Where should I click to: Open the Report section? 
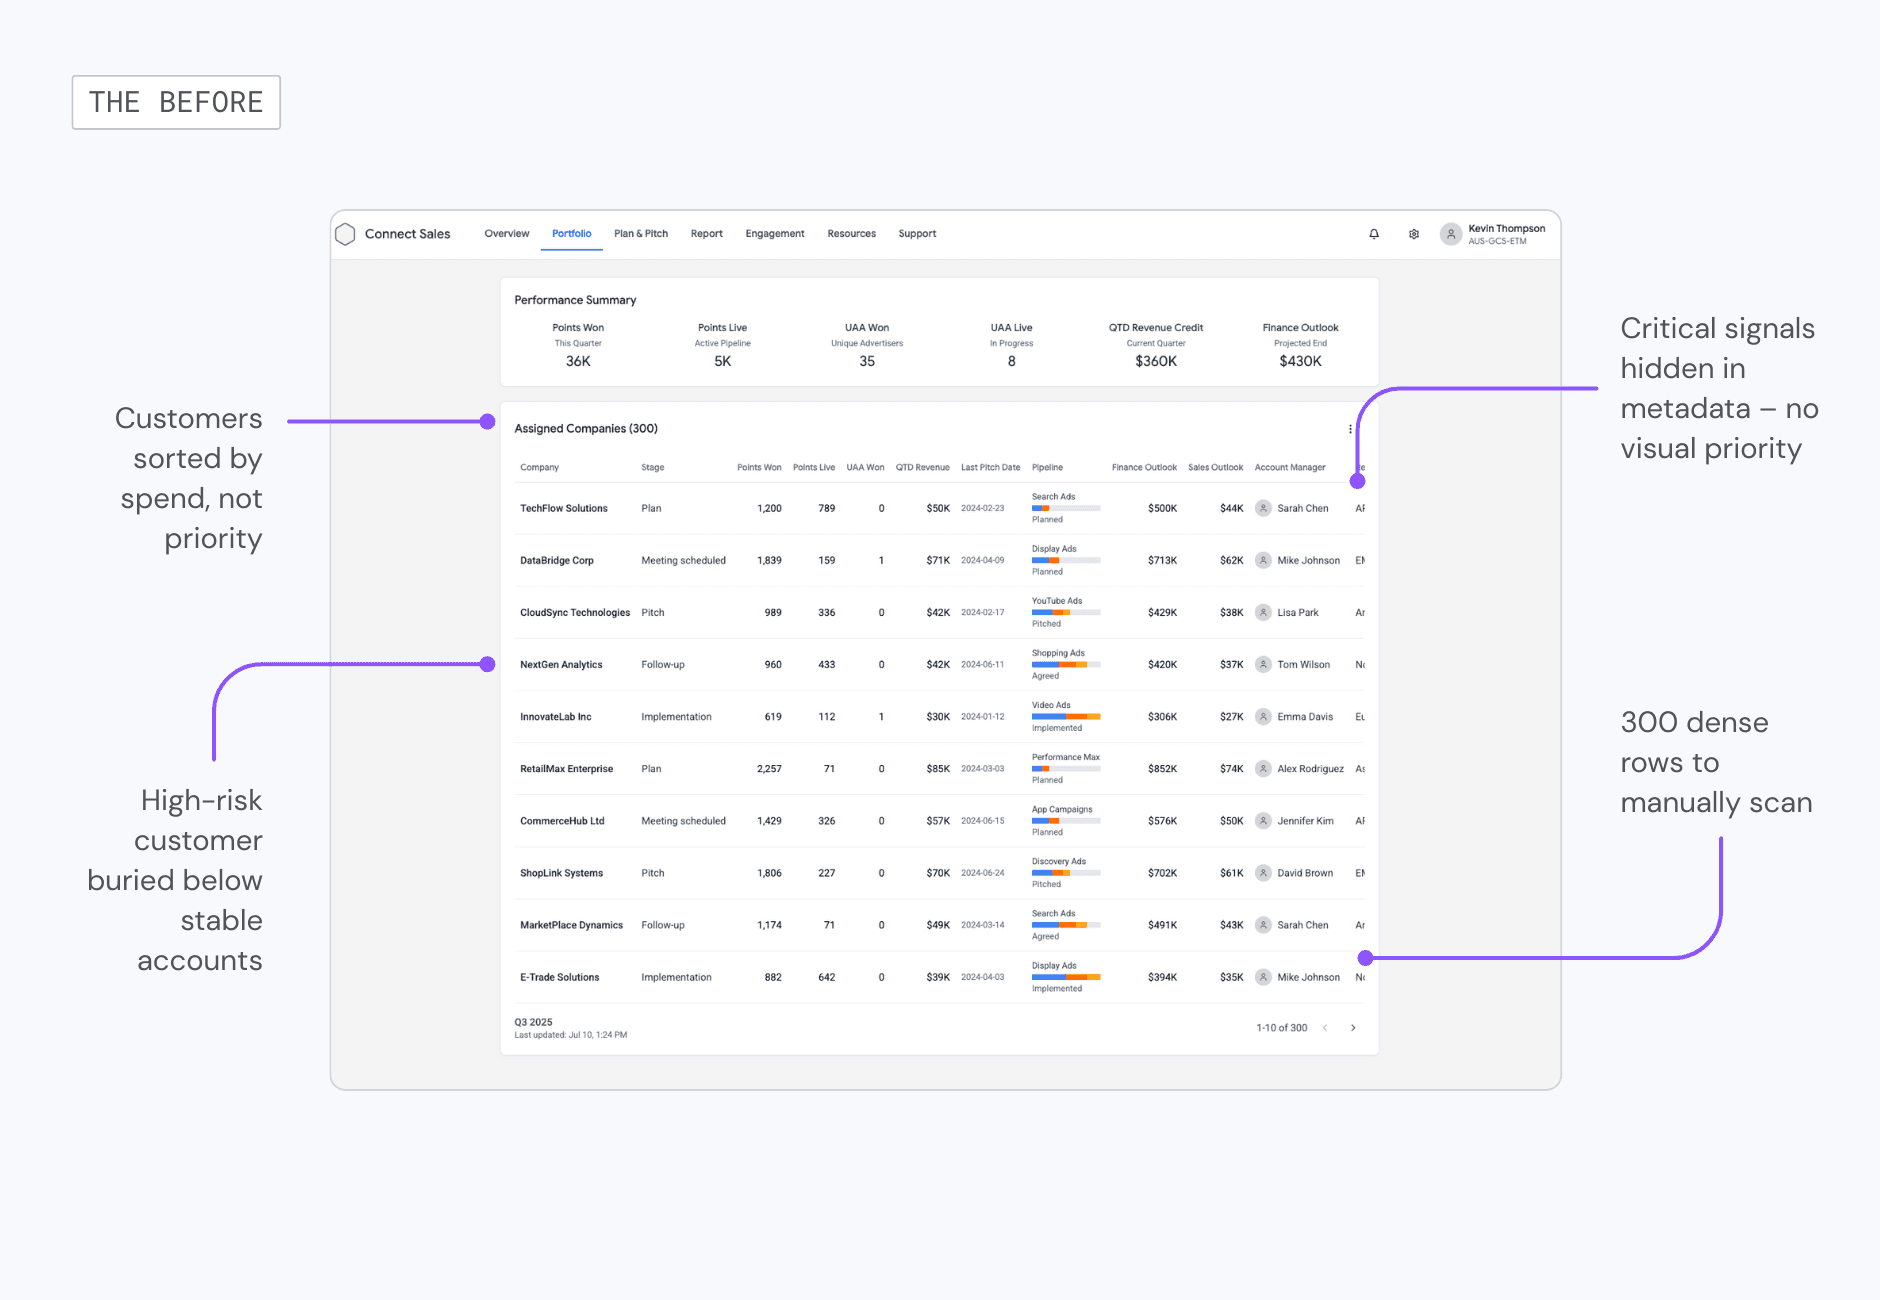coord(707,233)
